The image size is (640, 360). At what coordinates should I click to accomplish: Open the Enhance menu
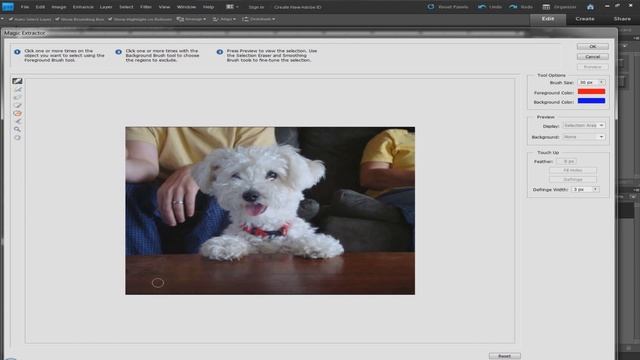click(83, 7)
